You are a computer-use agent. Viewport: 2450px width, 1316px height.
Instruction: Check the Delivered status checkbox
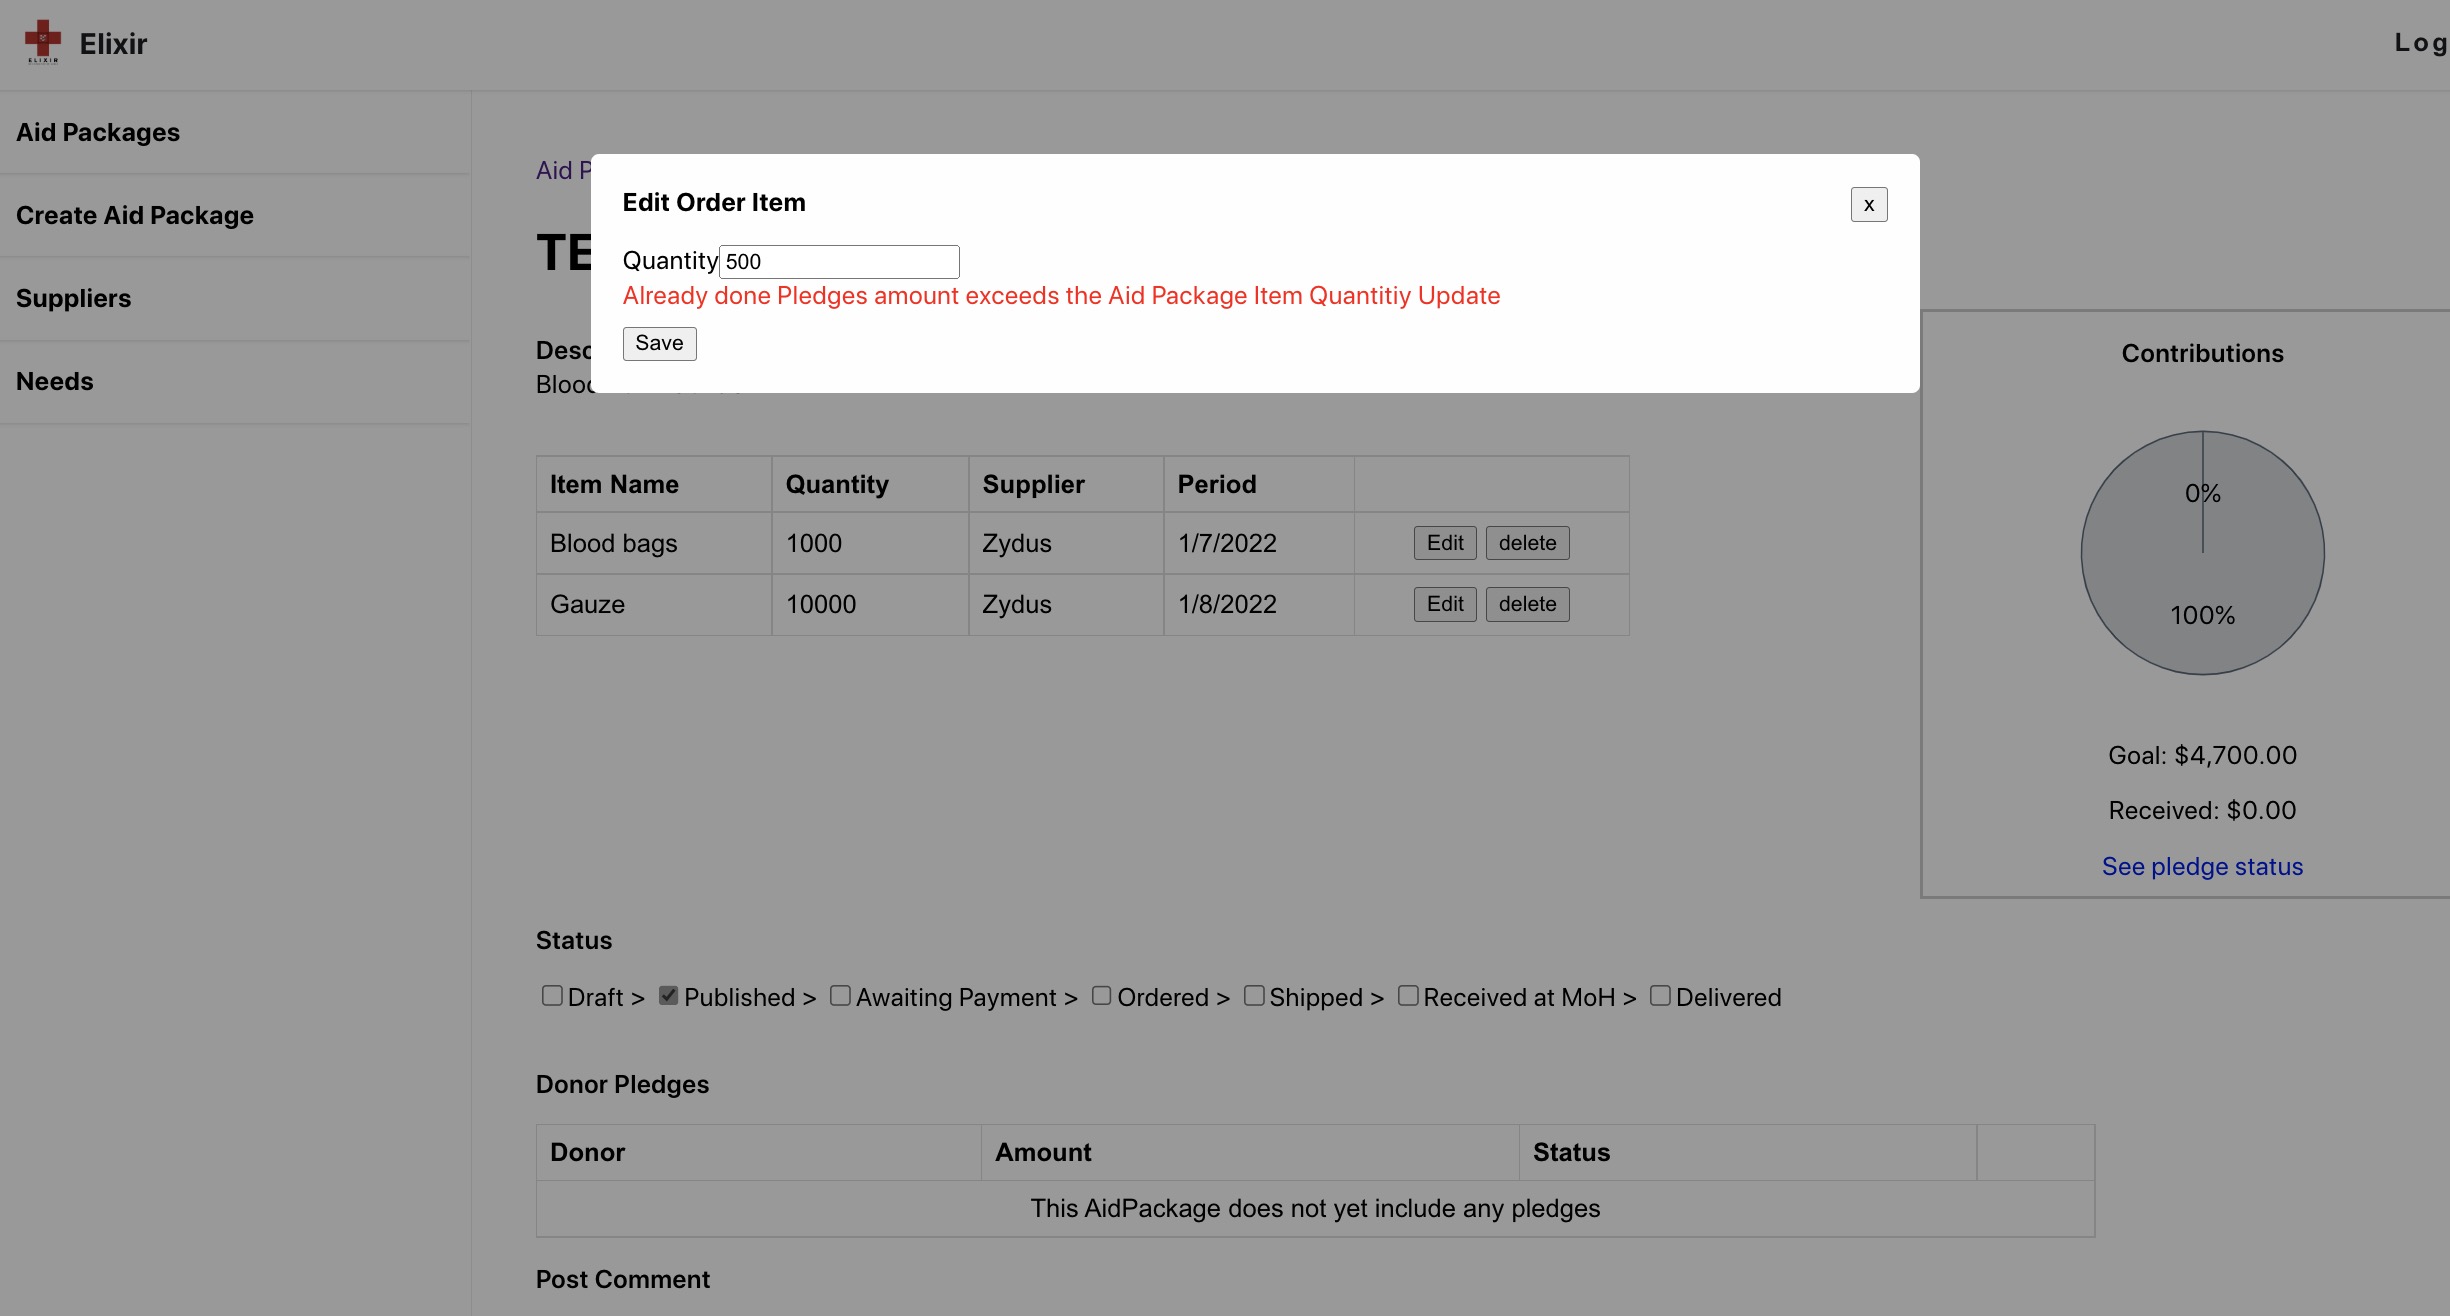[1660, 996]
